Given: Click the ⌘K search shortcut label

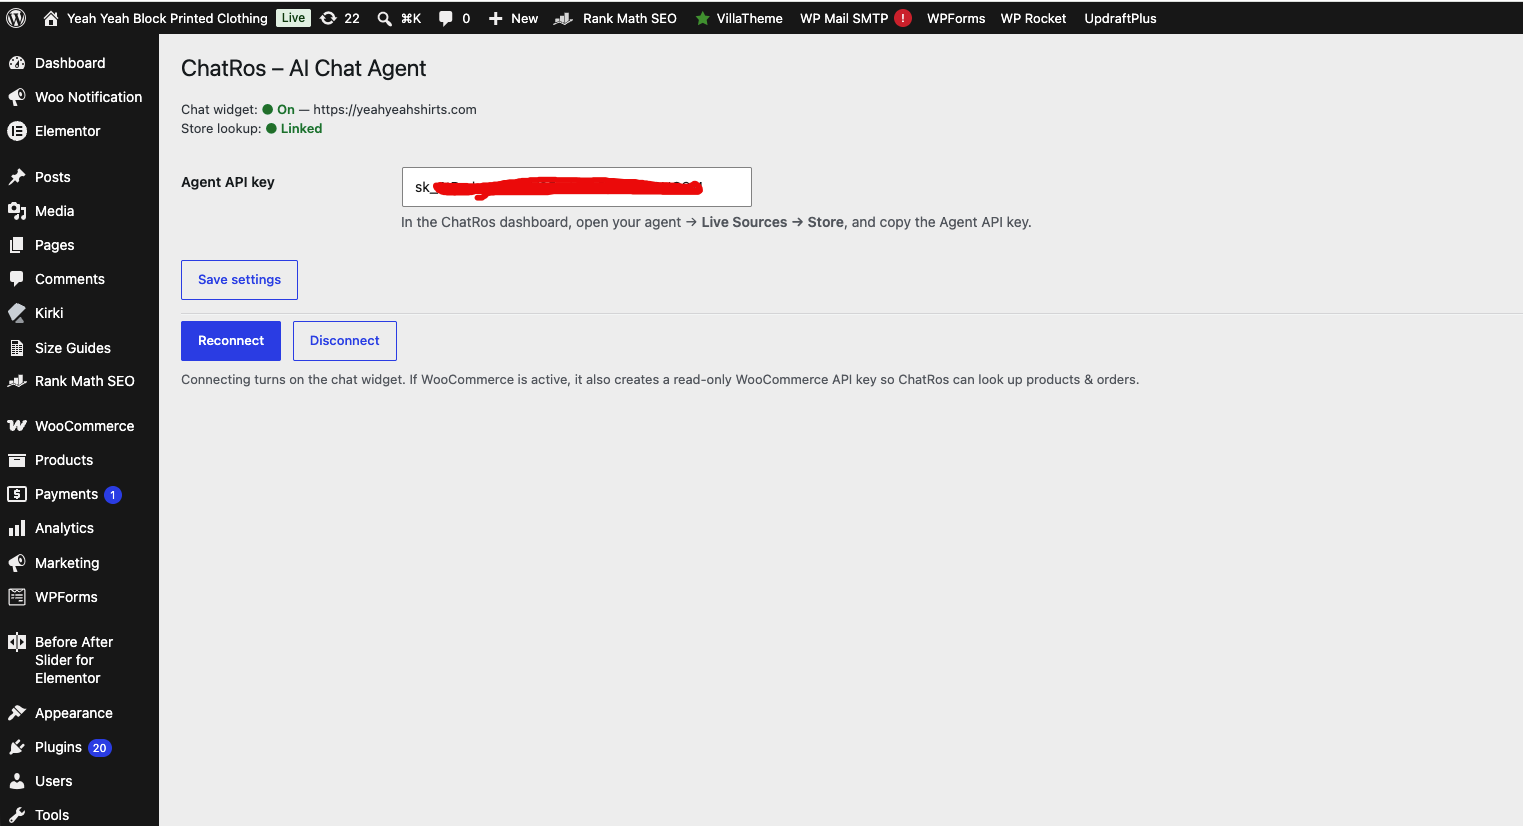Looking at the screenshot, I should click(411, 18).
